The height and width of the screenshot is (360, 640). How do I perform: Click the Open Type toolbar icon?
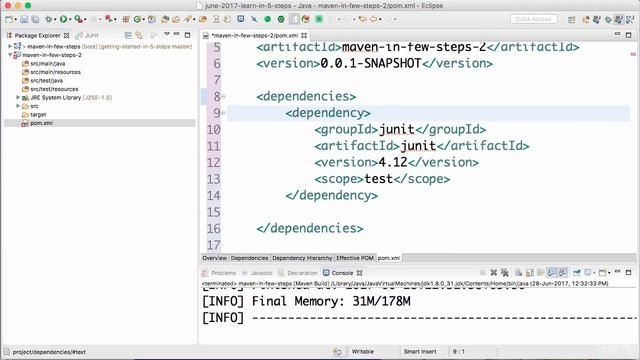tap(165, 19)
